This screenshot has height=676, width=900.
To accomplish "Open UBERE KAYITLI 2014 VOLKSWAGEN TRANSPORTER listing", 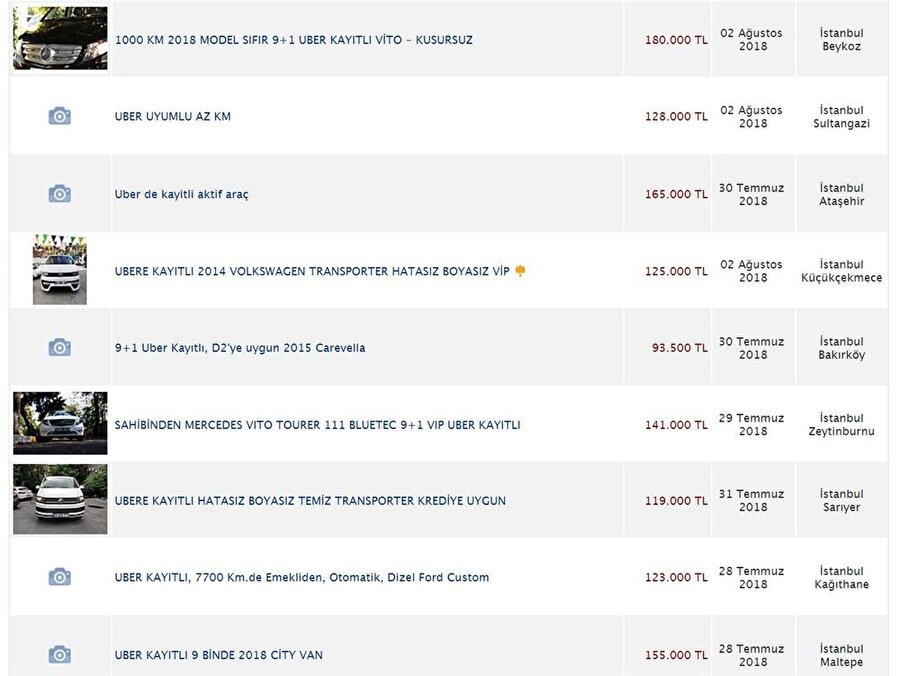I will 312,271.
